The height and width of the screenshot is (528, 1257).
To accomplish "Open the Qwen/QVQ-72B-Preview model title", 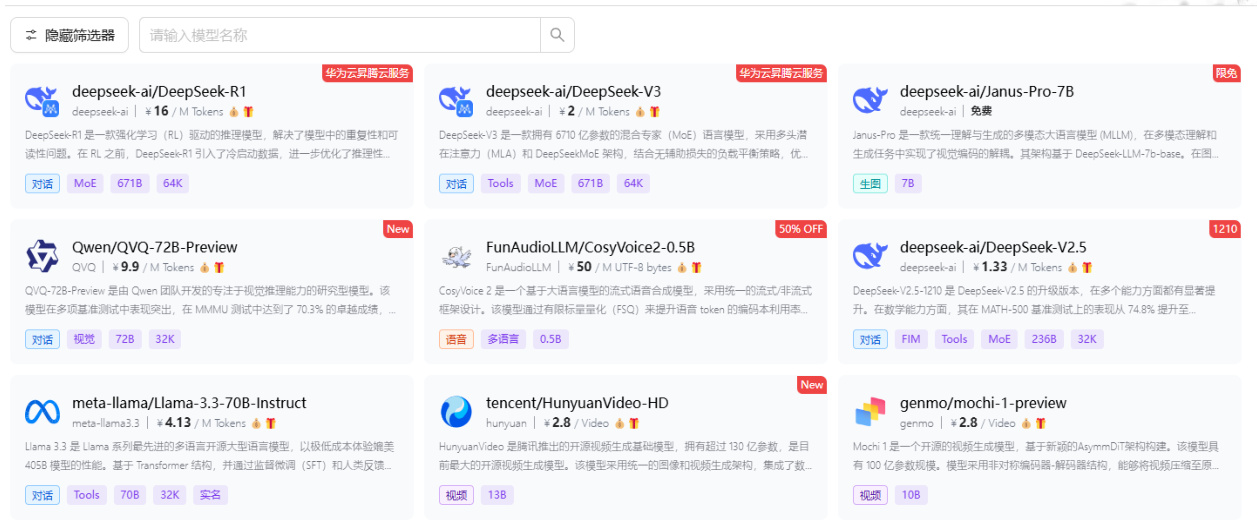I will click(x=155, y=247).
